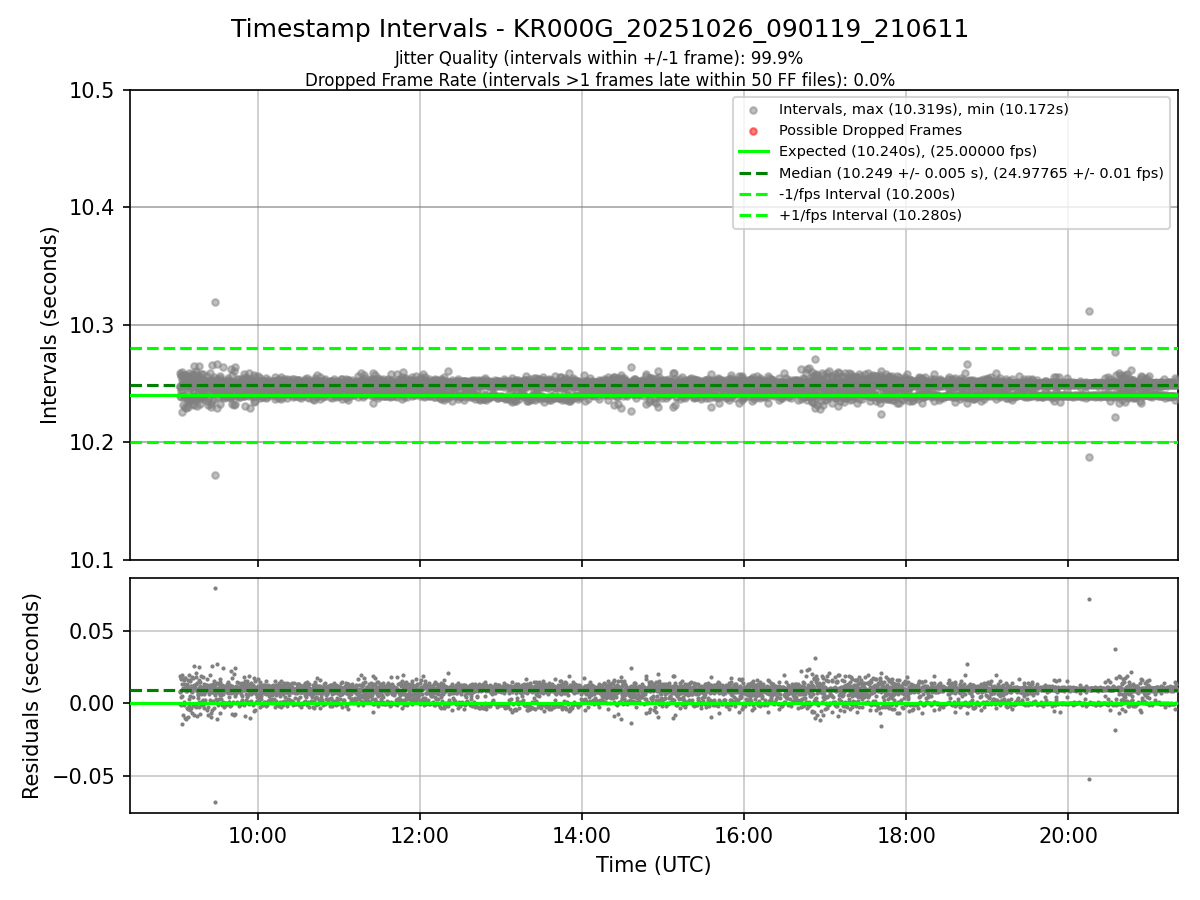The image size is (1200, 900).
Task: Click the 16:00 time tick label
Action: [744, 835]
